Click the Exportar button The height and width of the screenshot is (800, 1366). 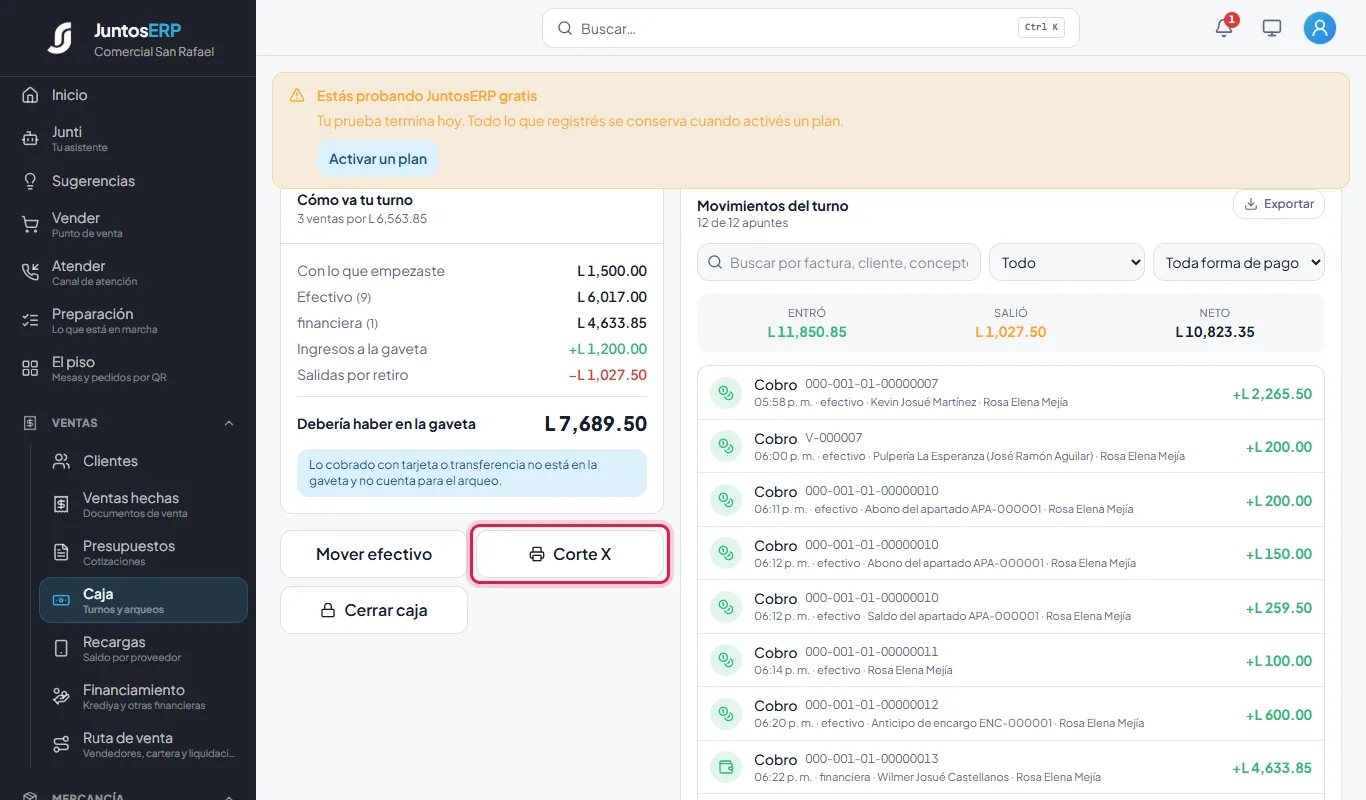[x=1279, y=204]
